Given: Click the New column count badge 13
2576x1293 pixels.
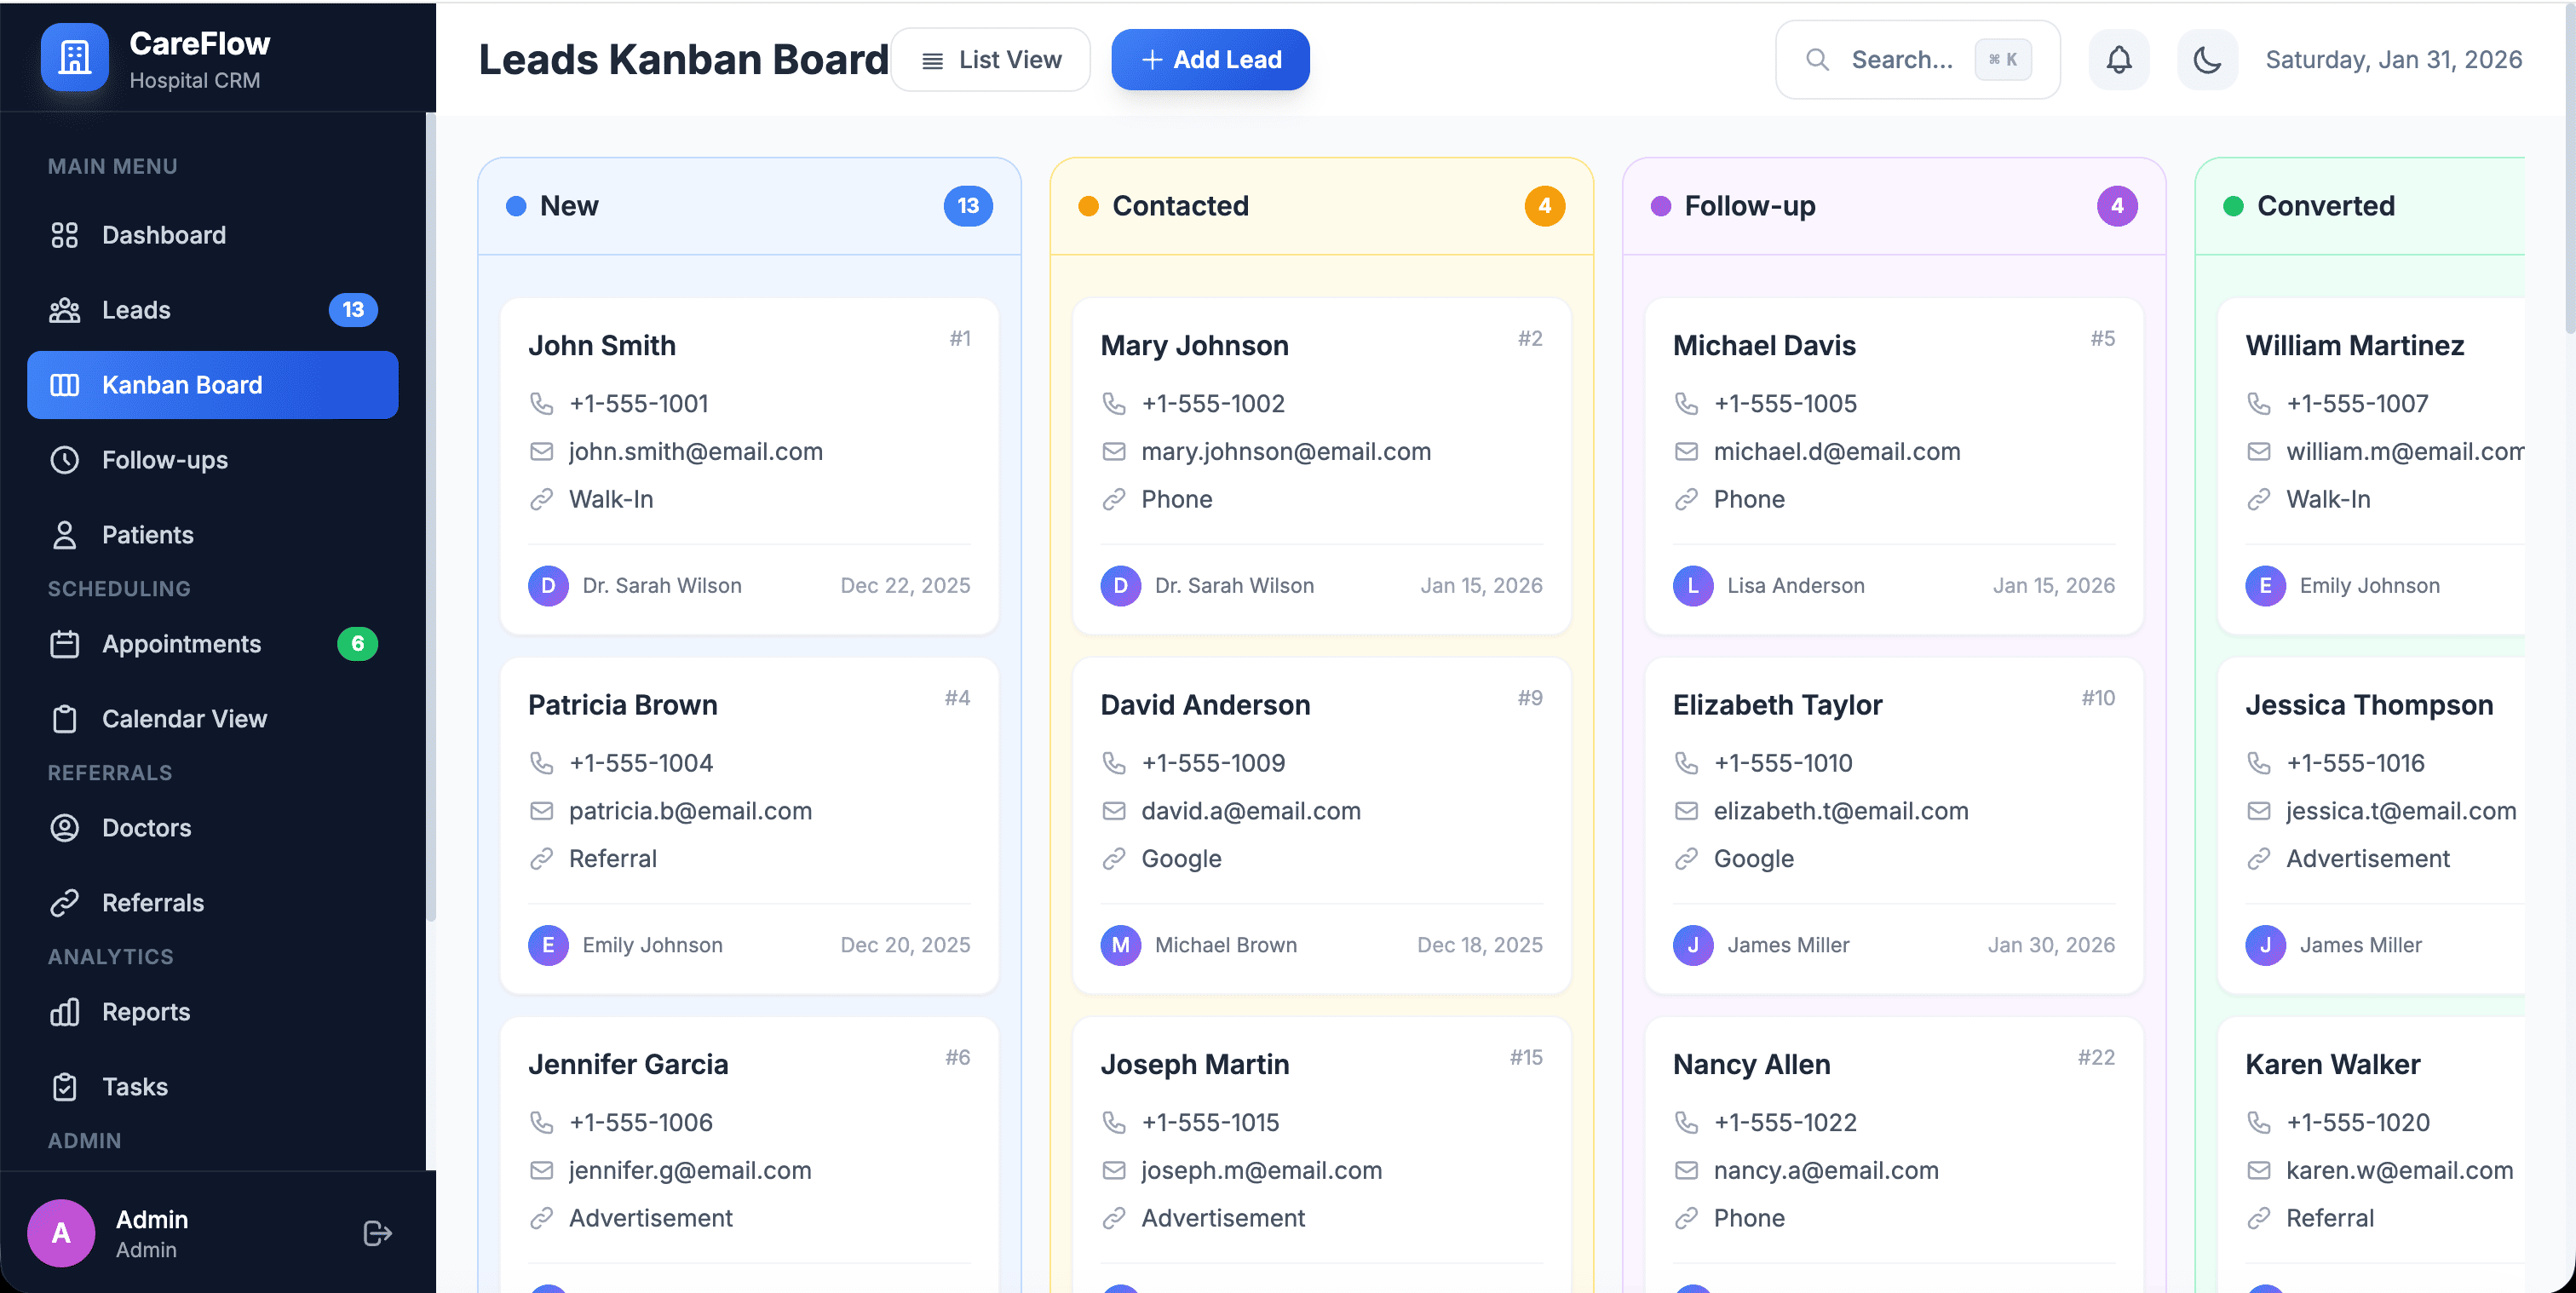Looking at the screenshot, I should tap(967, 206).
